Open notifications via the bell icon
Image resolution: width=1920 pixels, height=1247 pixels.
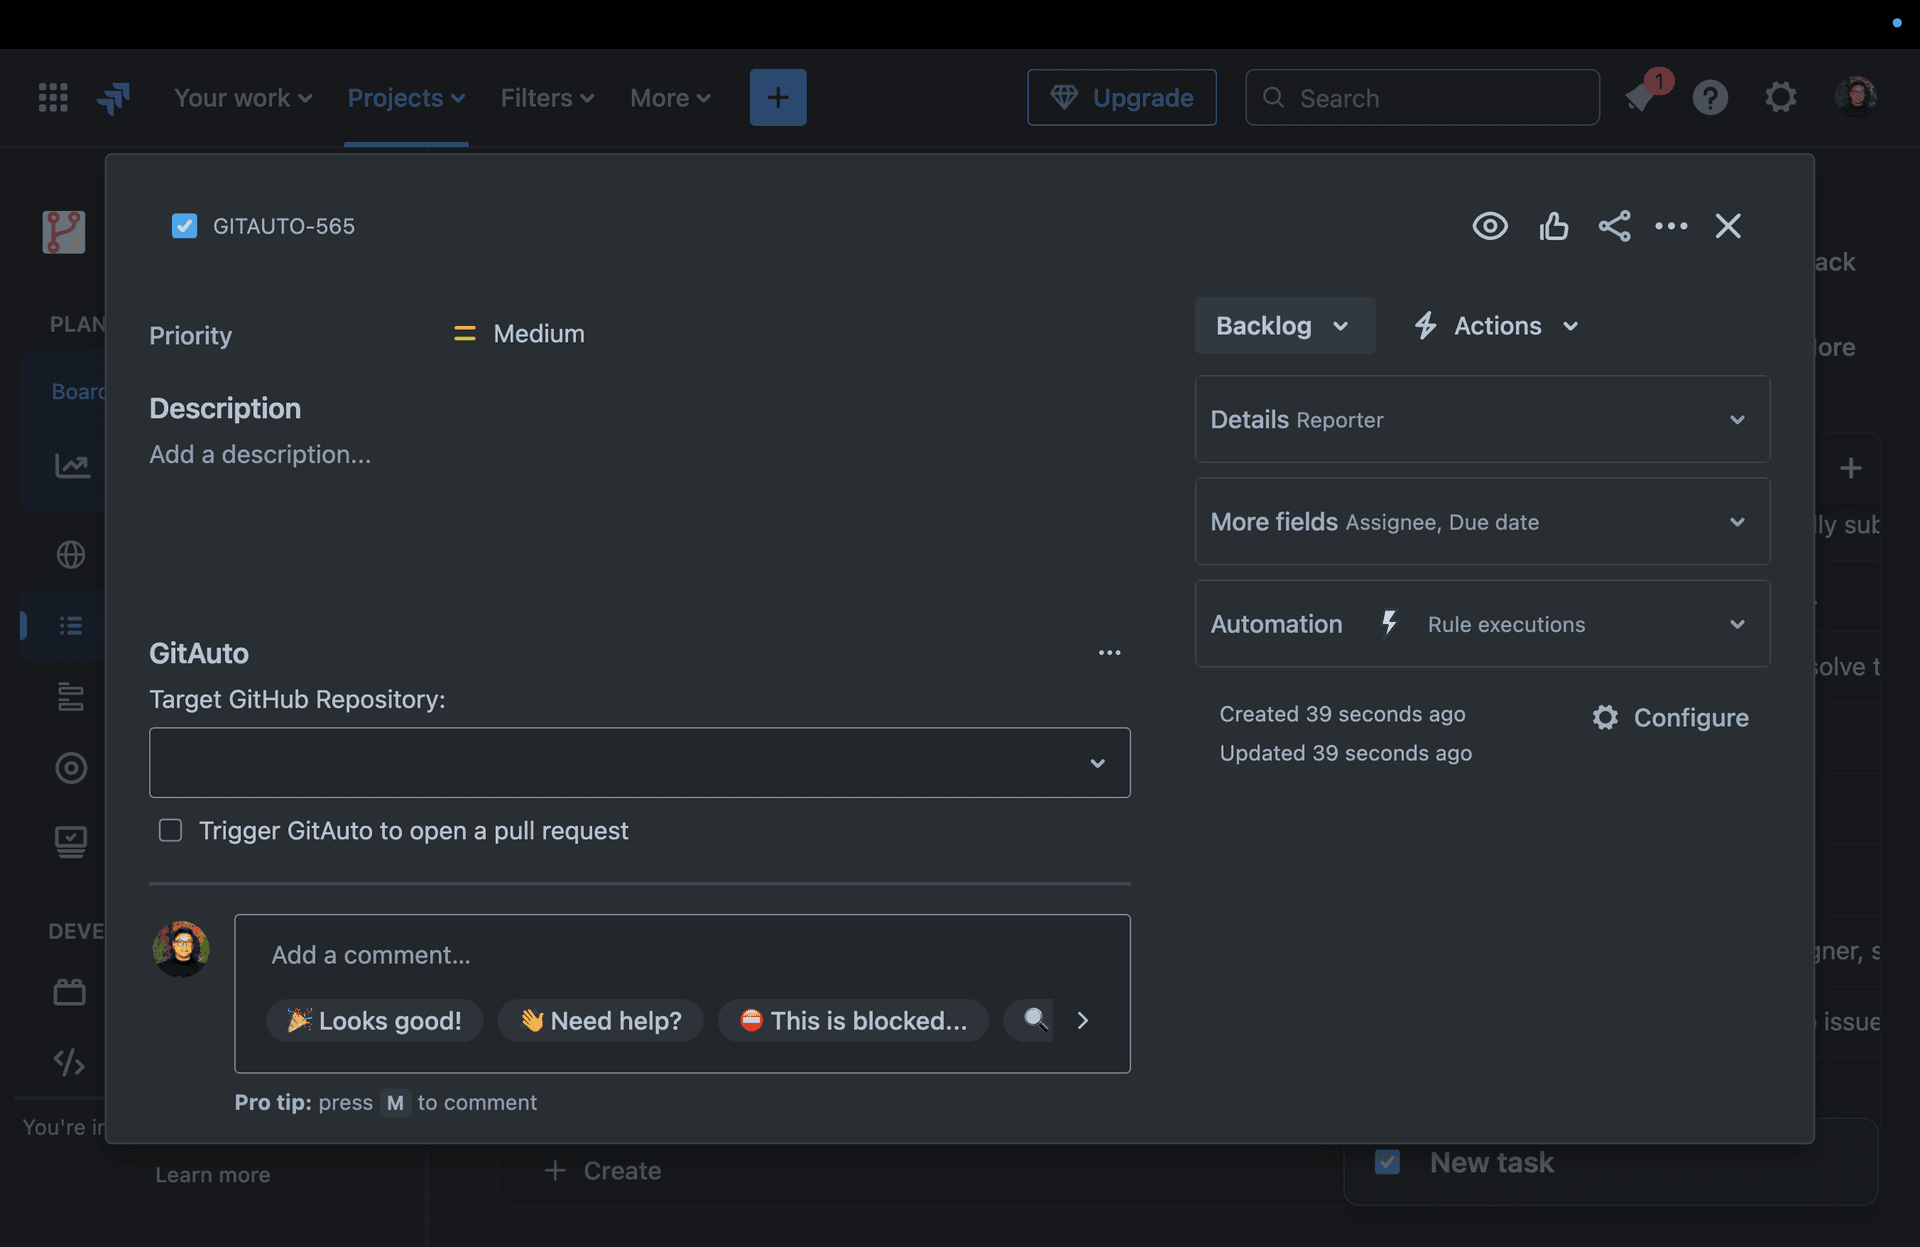pos(1640,97)
